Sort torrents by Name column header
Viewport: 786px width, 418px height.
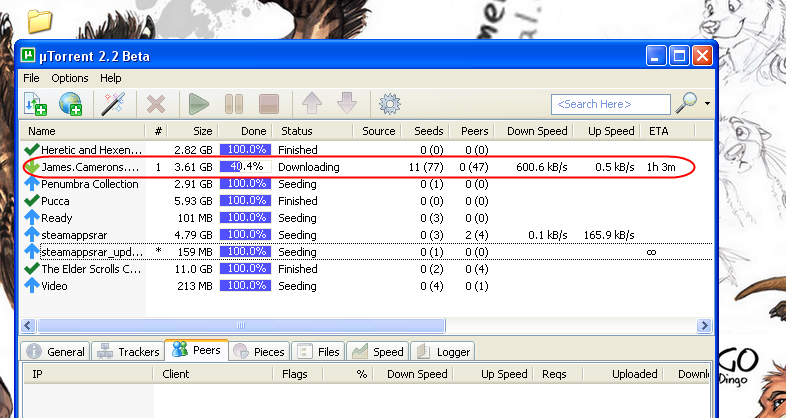(x=83, y=131)
